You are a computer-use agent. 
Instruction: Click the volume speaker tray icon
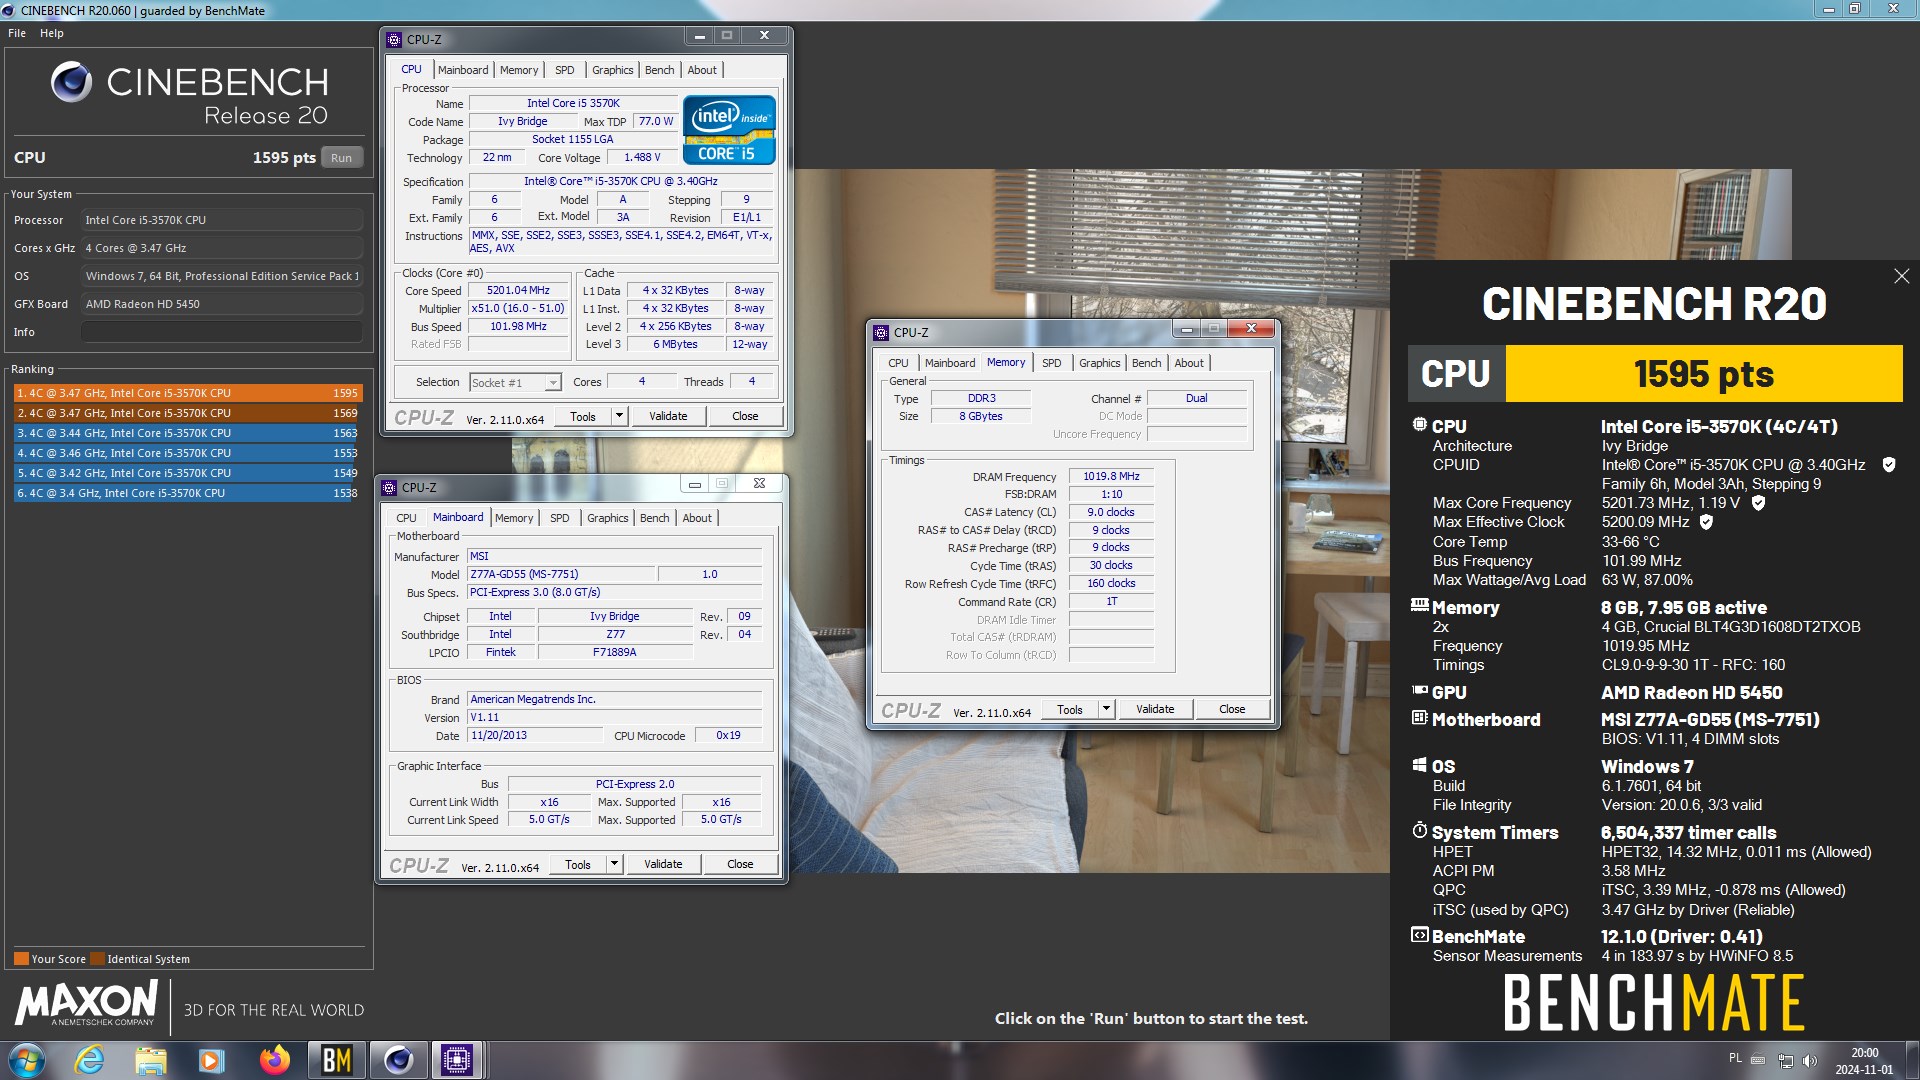1809,1061
